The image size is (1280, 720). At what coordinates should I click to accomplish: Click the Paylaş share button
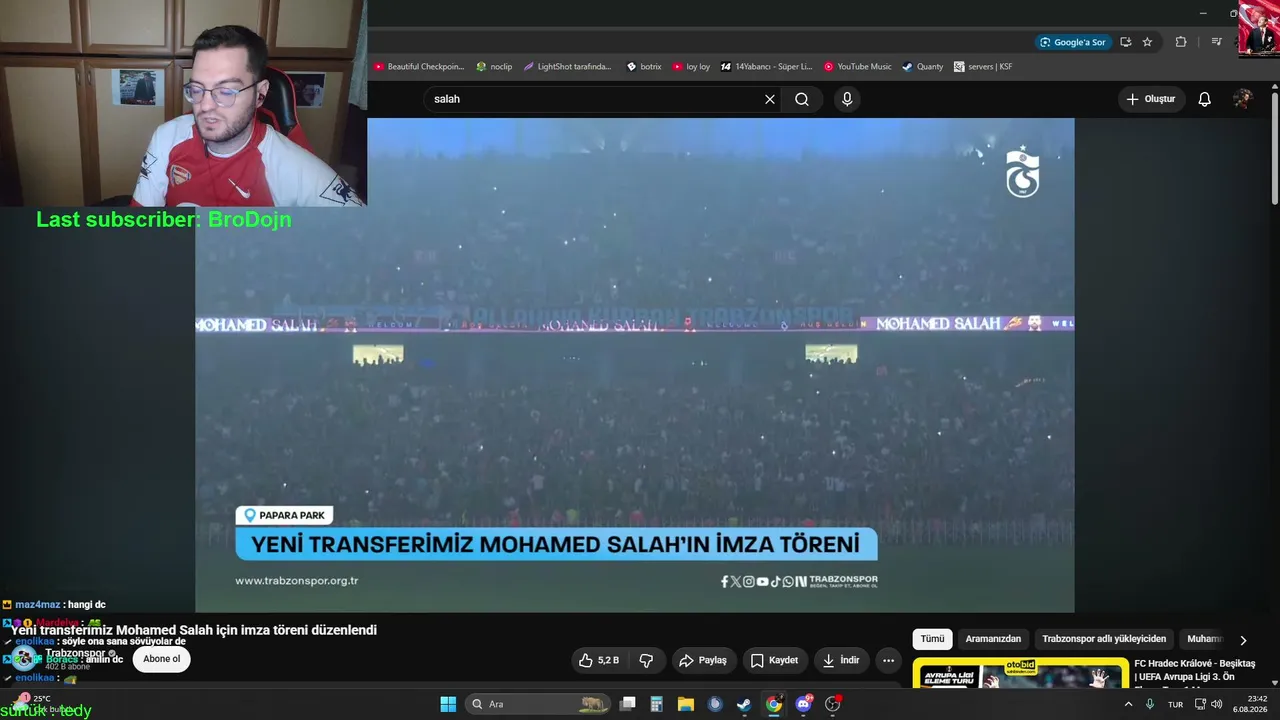(703, 660)
